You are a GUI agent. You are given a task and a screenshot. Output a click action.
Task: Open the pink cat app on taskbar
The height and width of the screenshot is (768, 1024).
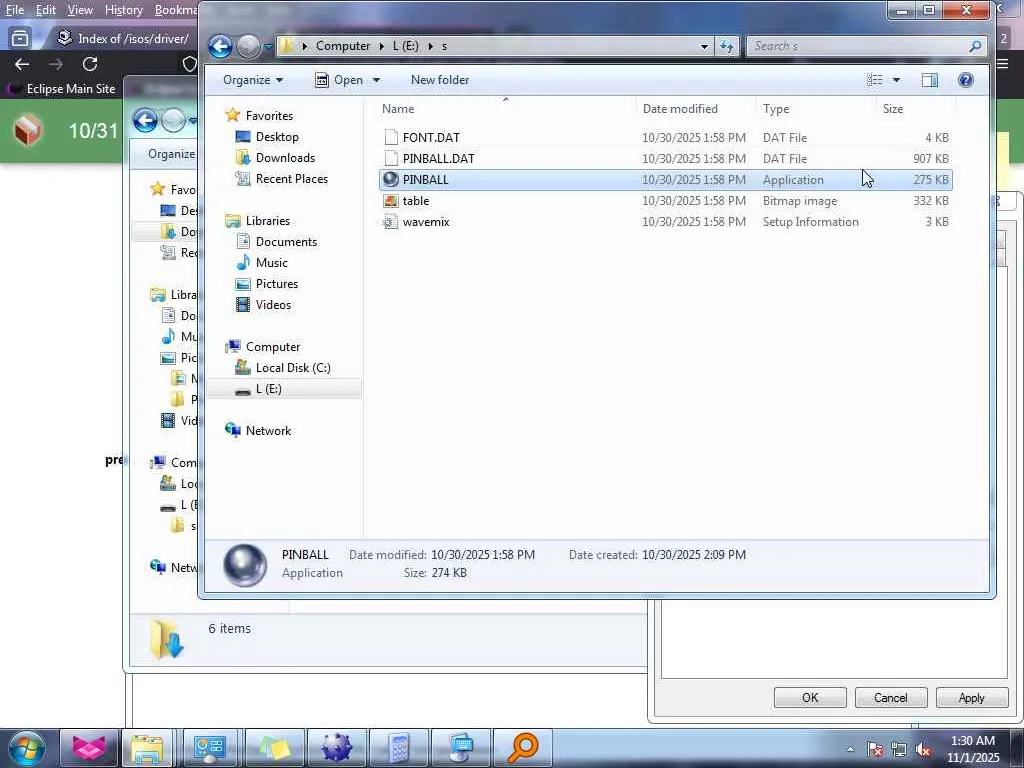(x=89, y=748)
